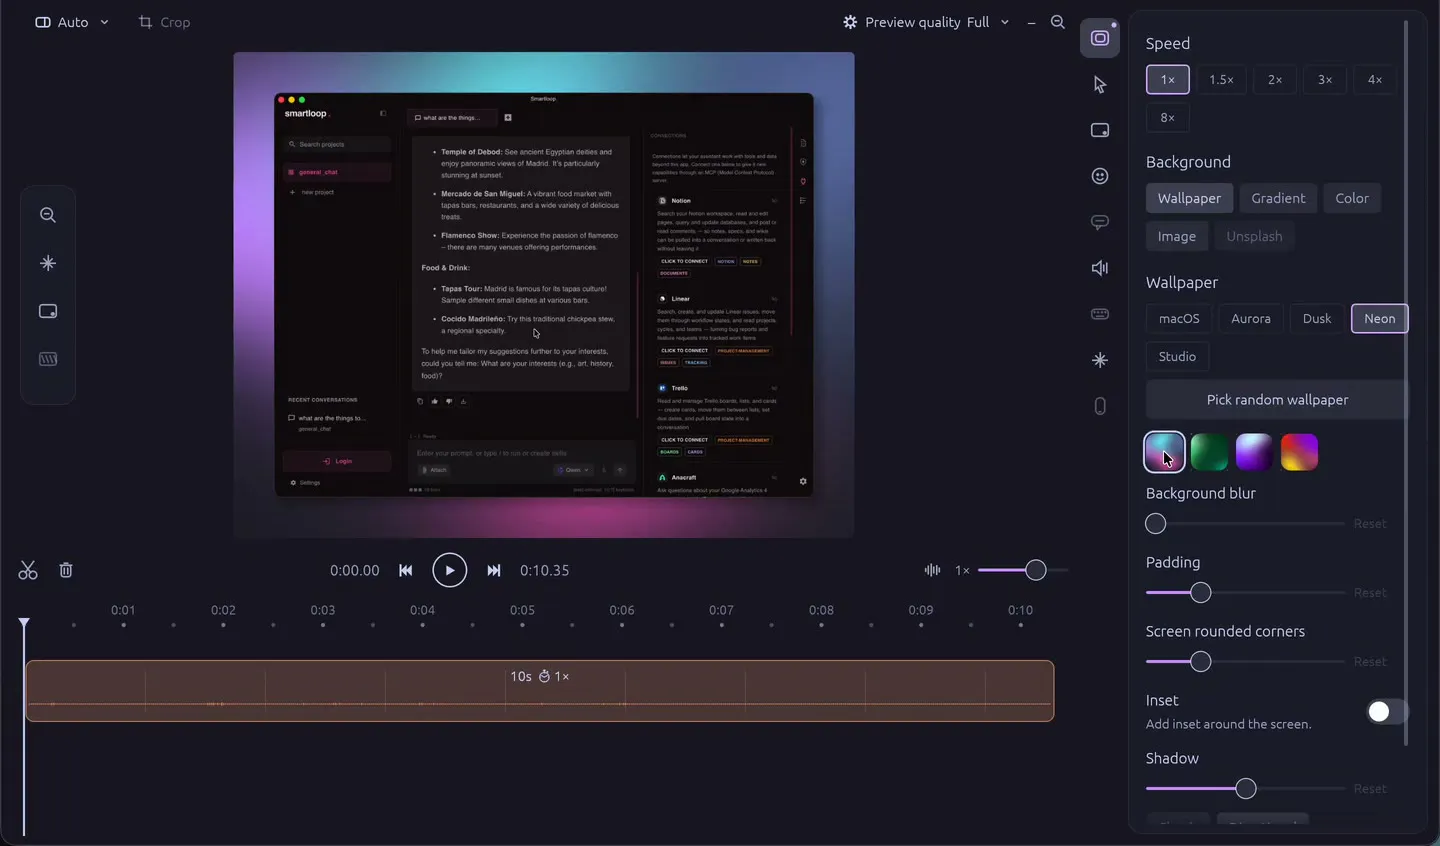Reset the Shadow value

point(1370,788)
